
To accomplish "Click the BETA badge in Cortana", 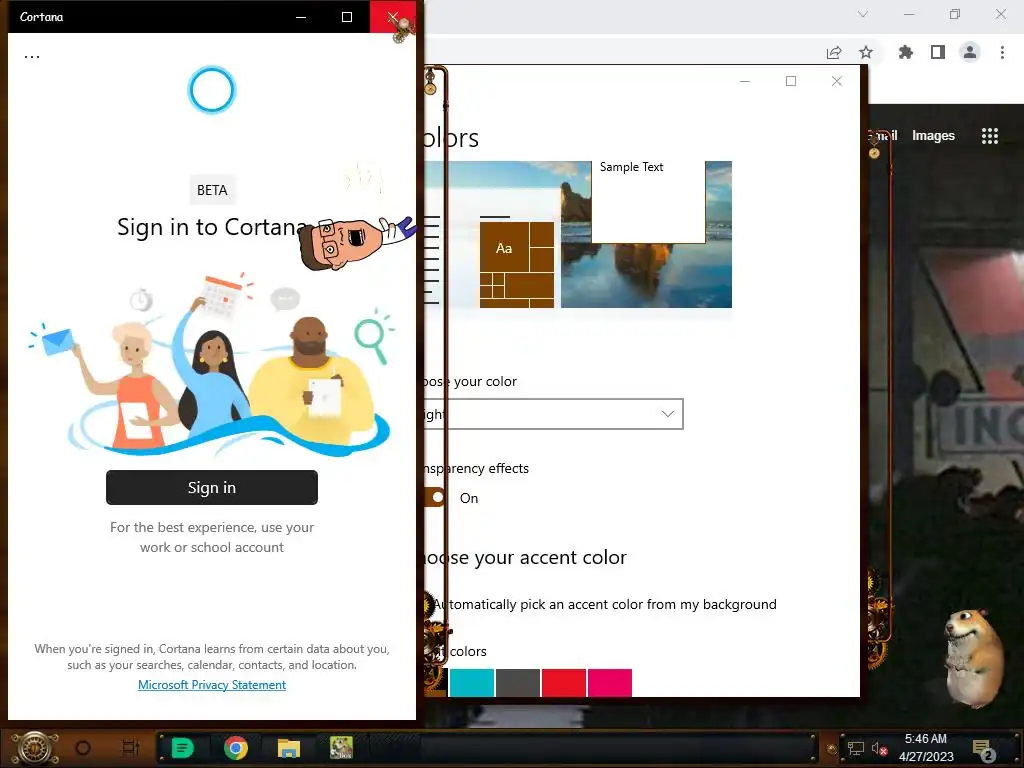I will point(212,190).
